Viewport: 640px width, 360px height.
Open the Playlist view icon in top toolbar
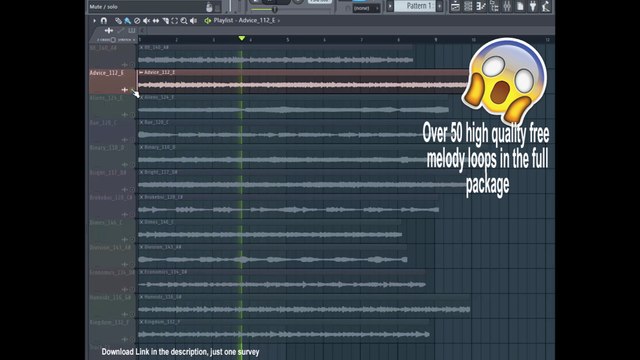(x=455, y=6)
